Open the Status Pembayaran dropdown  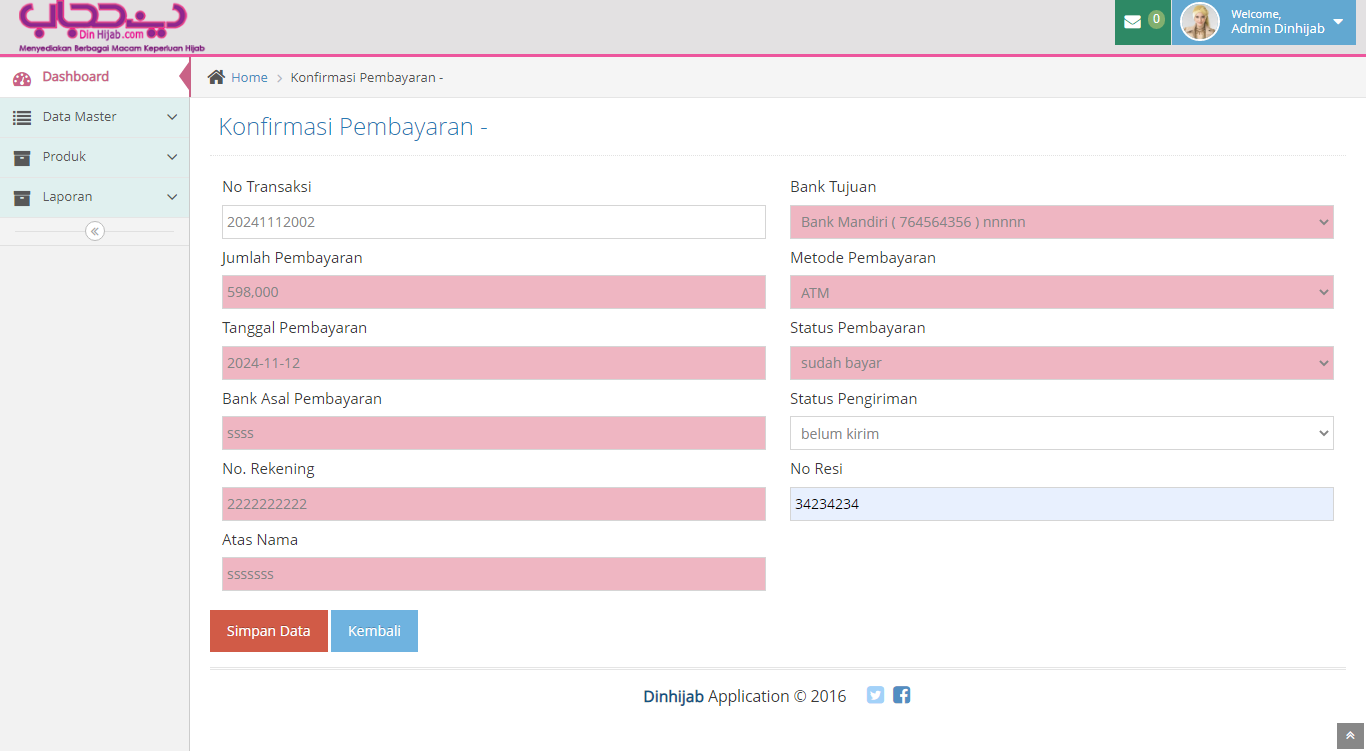coord(1061,363)
